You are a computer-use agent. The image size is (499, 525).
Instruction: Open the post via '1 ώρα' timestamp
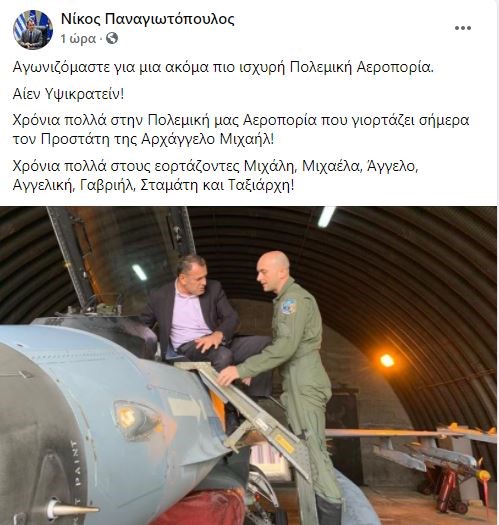click(78, 39)
